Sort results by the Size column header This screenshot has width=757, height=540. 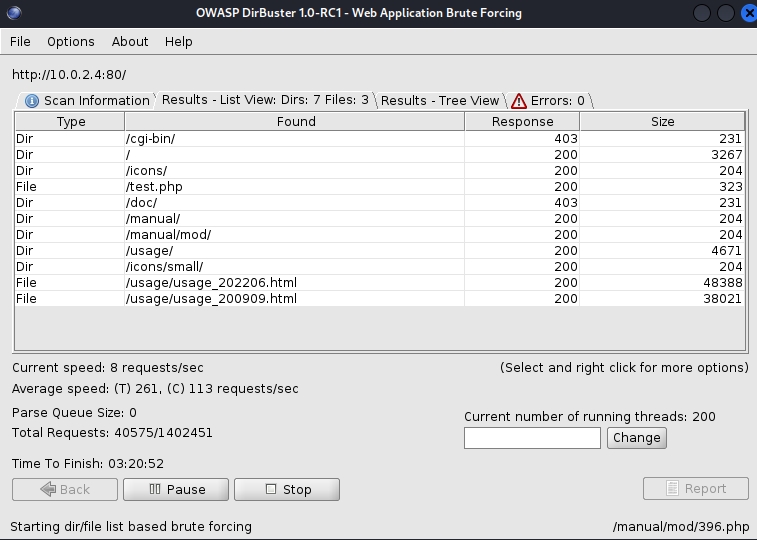tap(662, 122)
